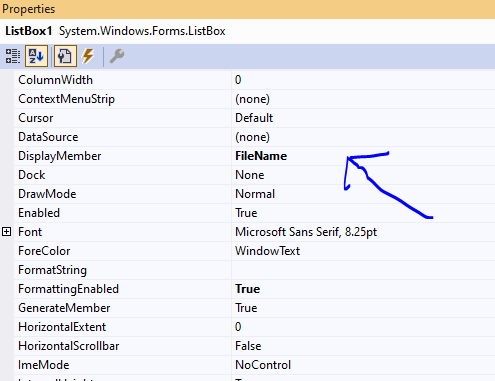Click the Dock value None
Image resolution: width=495 pixels, height=381 pixels.
click(250, 175)
